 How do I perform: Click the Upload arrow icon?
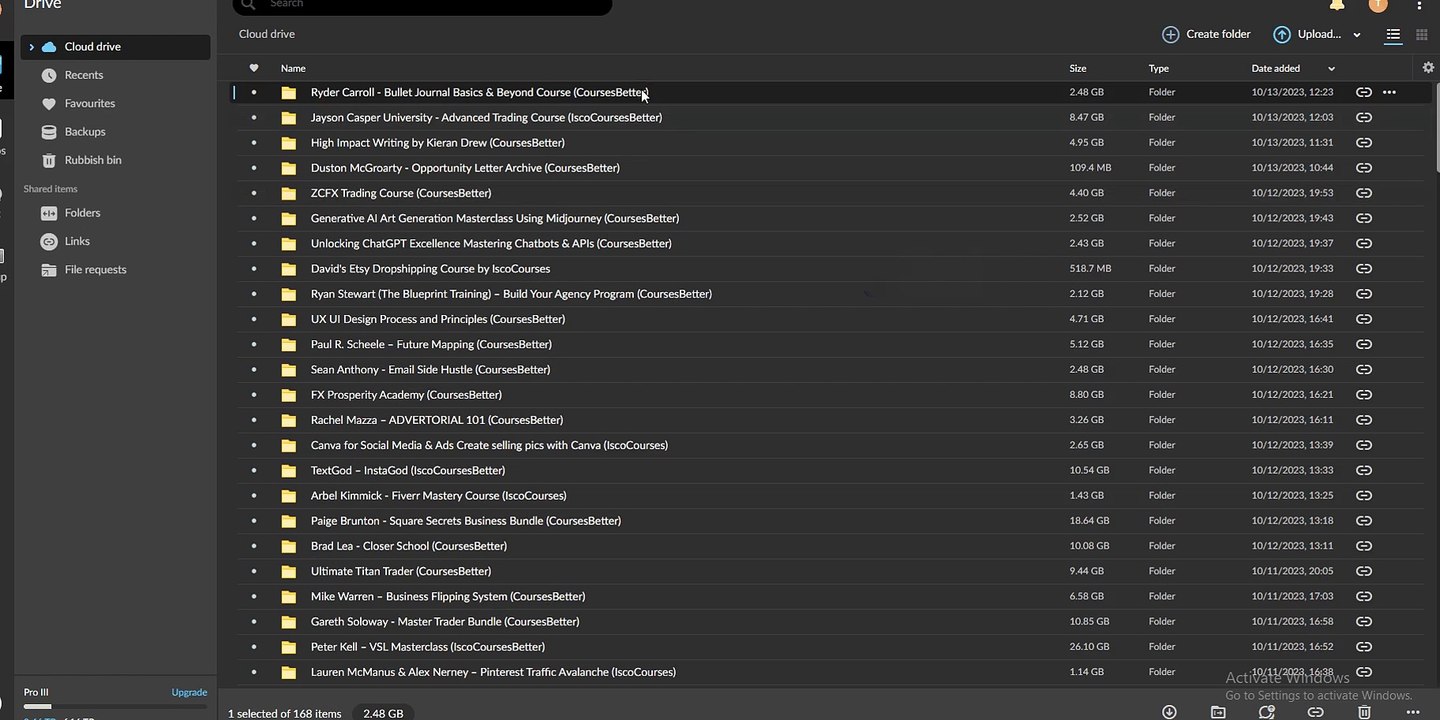point(1281,35)
